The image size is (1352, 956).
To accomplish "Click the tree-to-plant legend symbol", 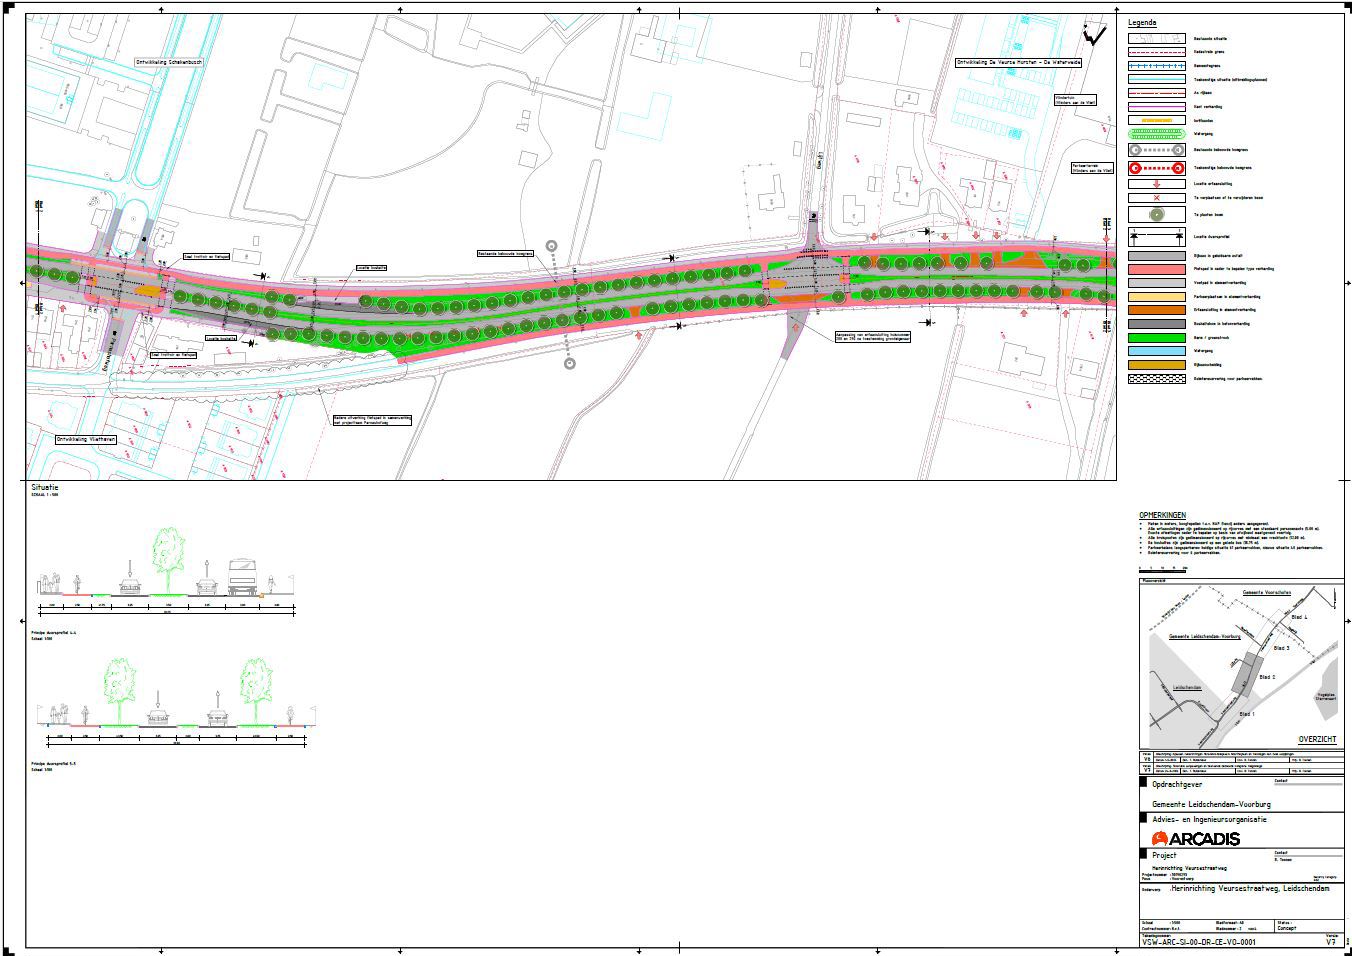I will click(x=1157, y=214).
